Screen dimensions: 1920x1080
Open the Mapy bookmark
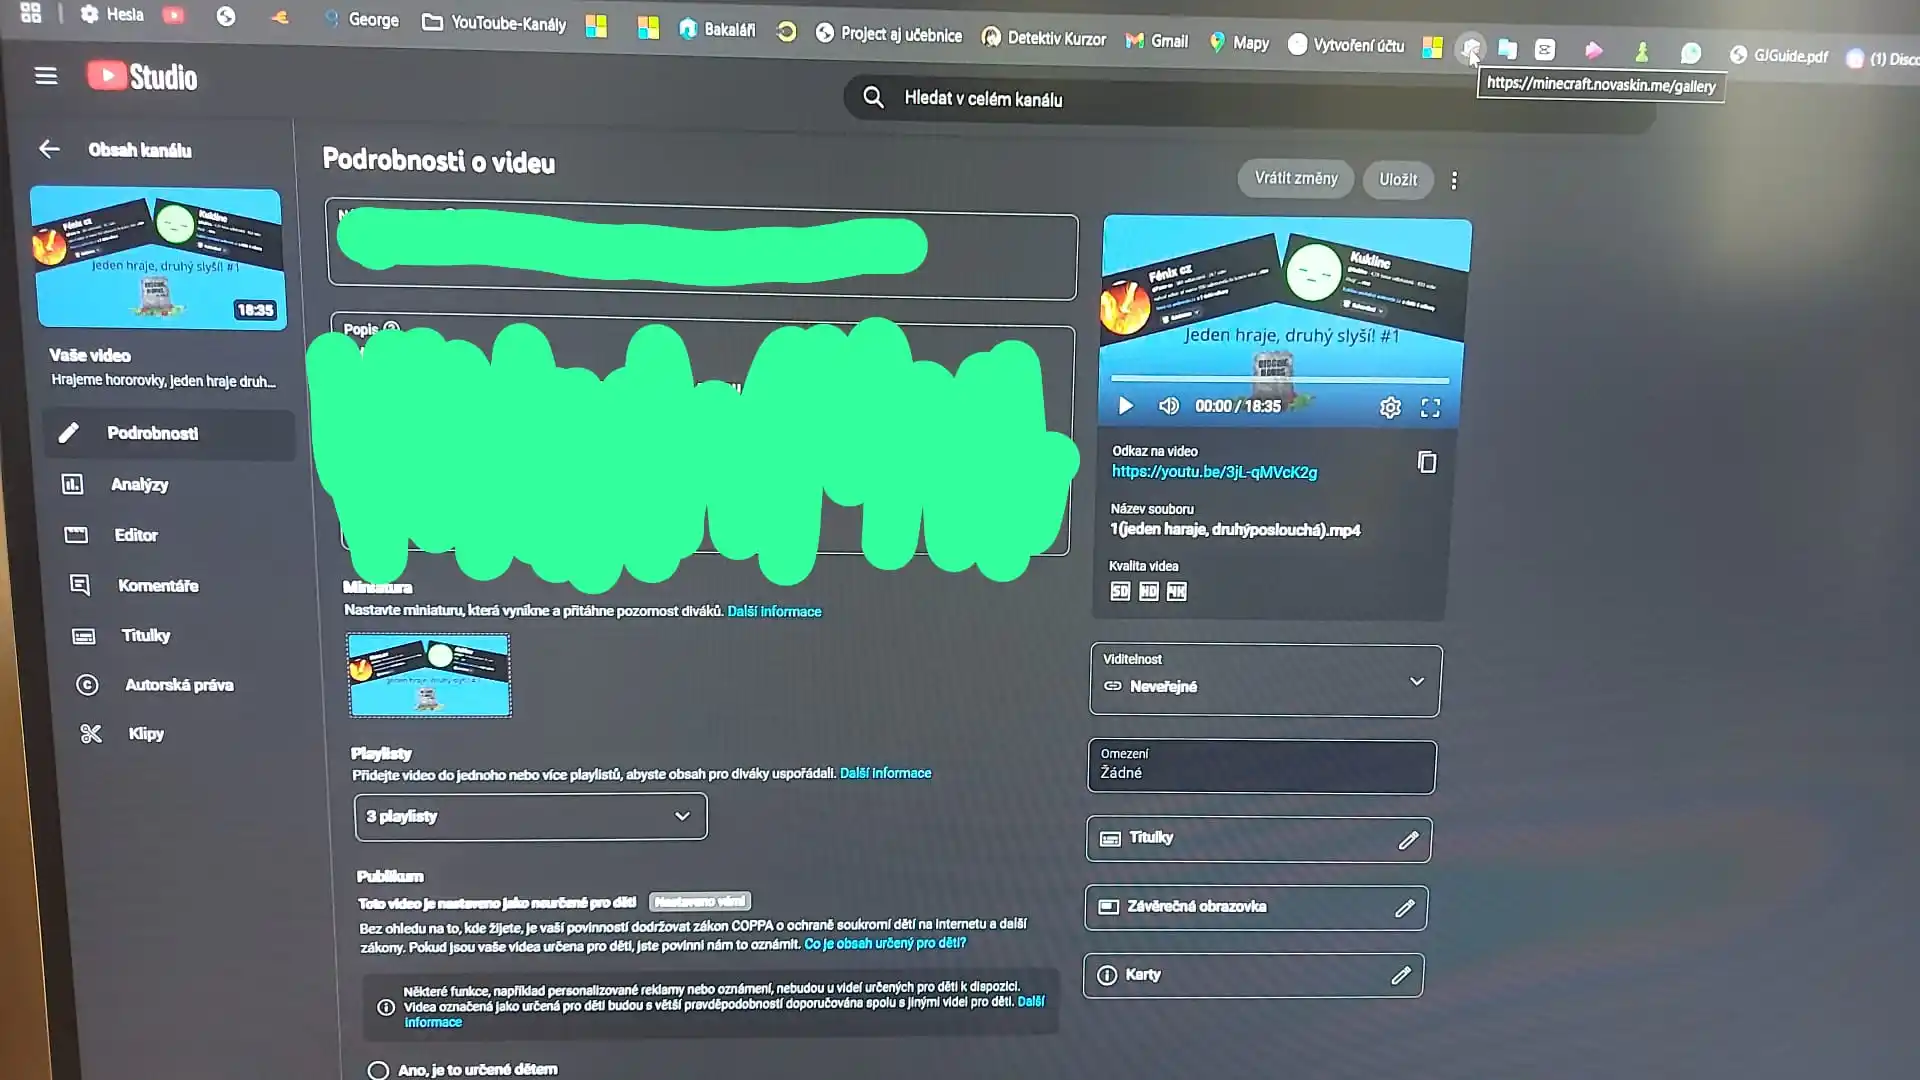1239,43
